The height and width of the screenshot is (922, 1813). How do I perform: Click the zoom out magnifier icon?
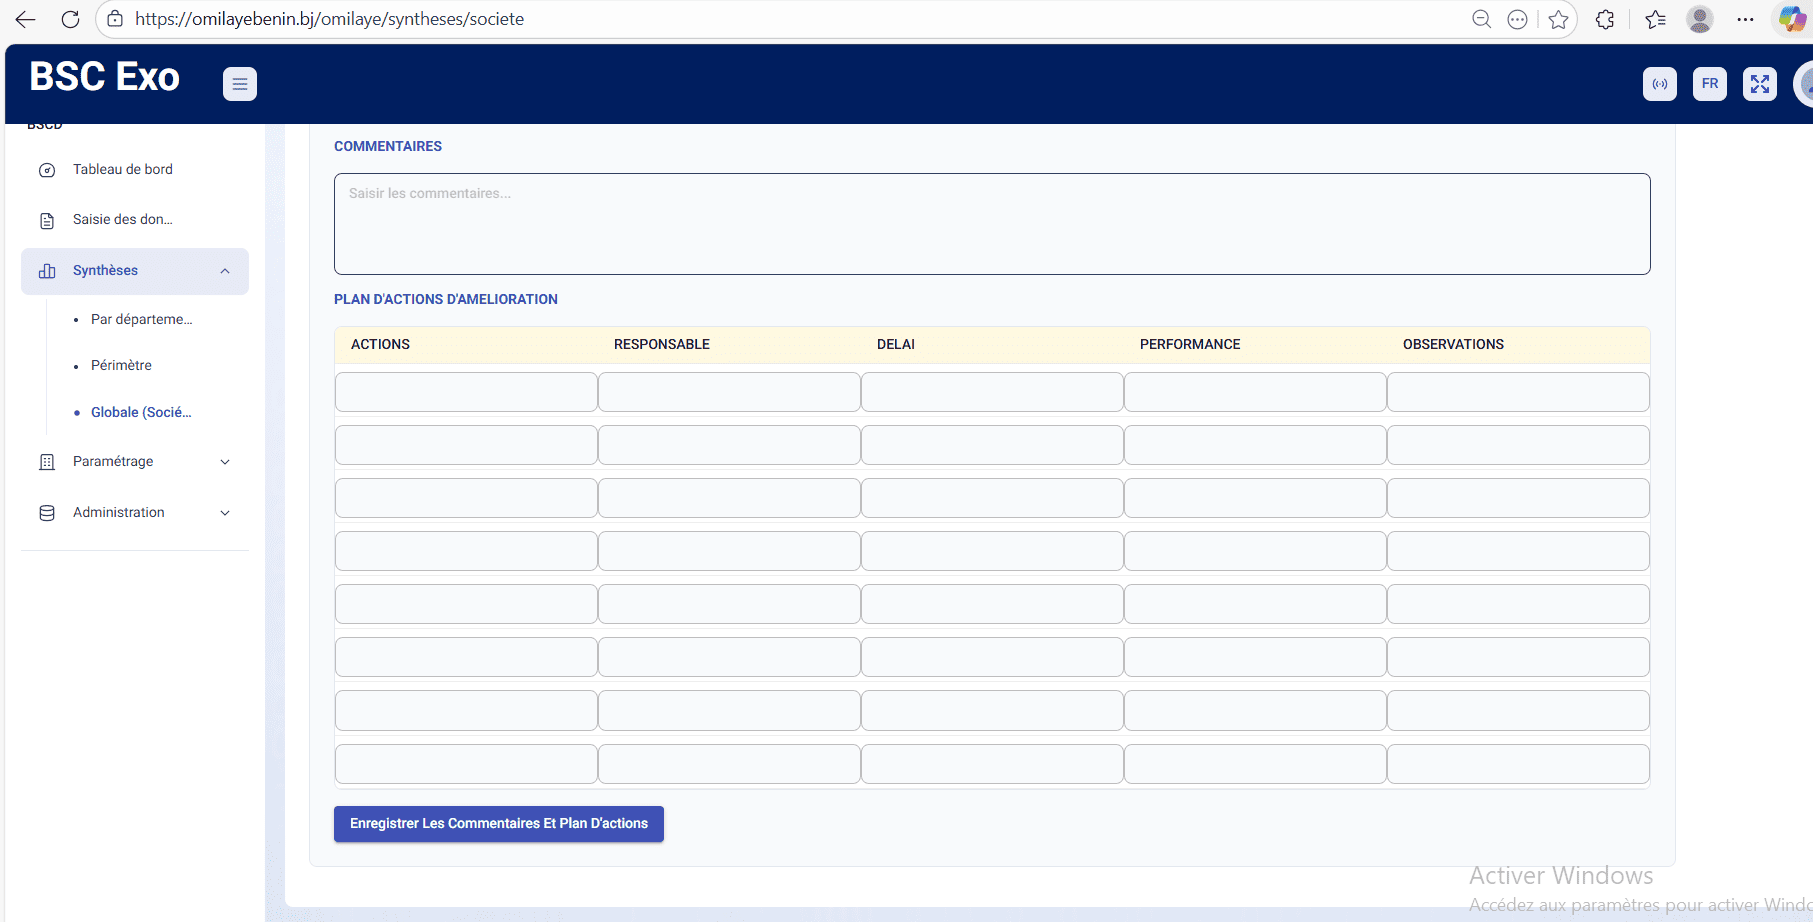1481,19
